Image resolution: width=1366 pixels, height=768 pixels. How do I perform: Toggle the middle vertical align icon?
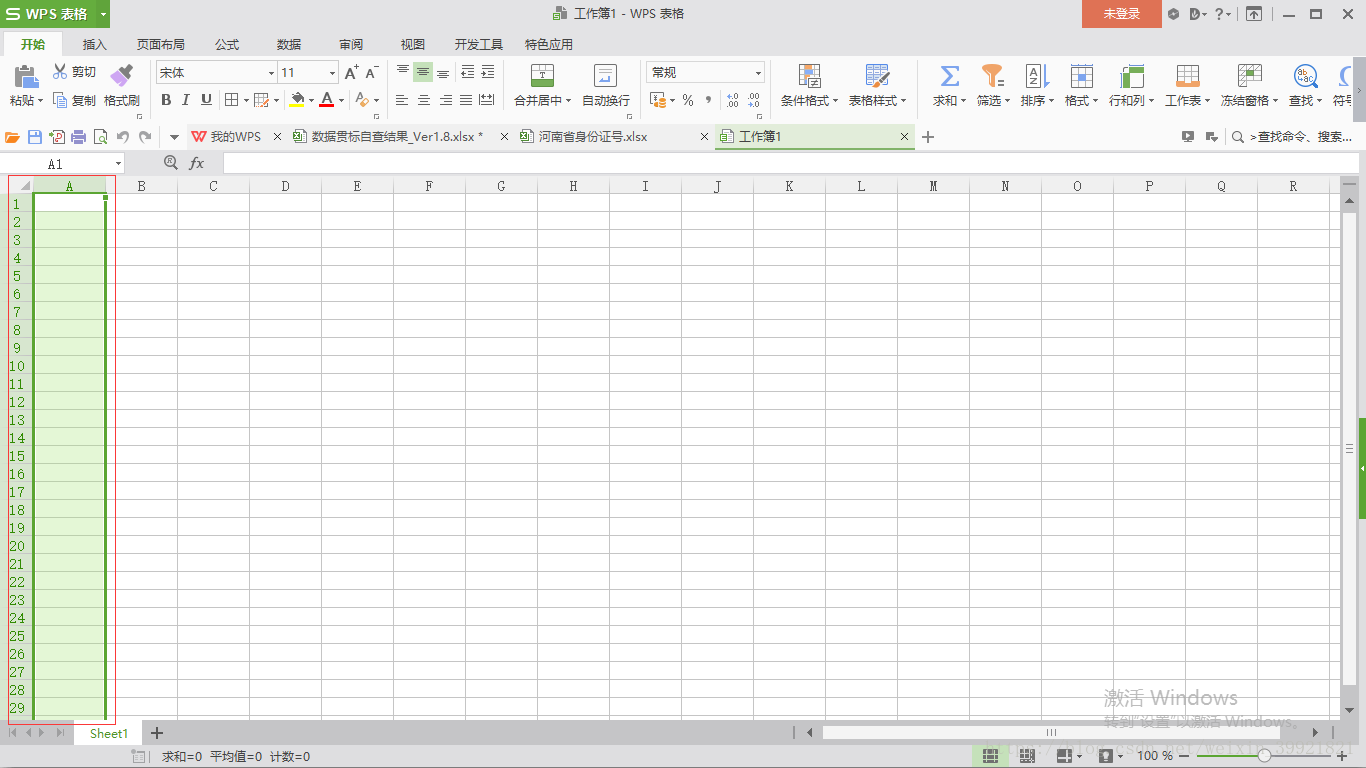[x=423, y=72]
